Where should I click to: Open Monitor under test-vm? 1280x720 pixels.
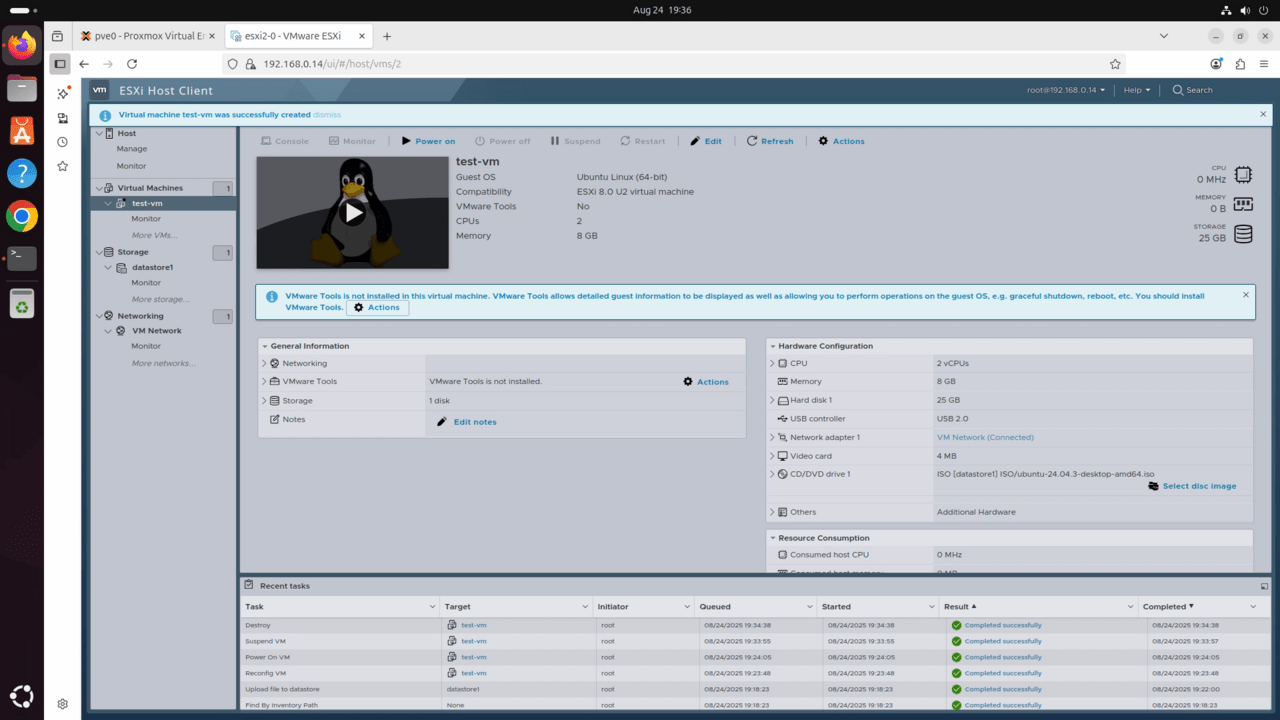click(x=146, y=219)
